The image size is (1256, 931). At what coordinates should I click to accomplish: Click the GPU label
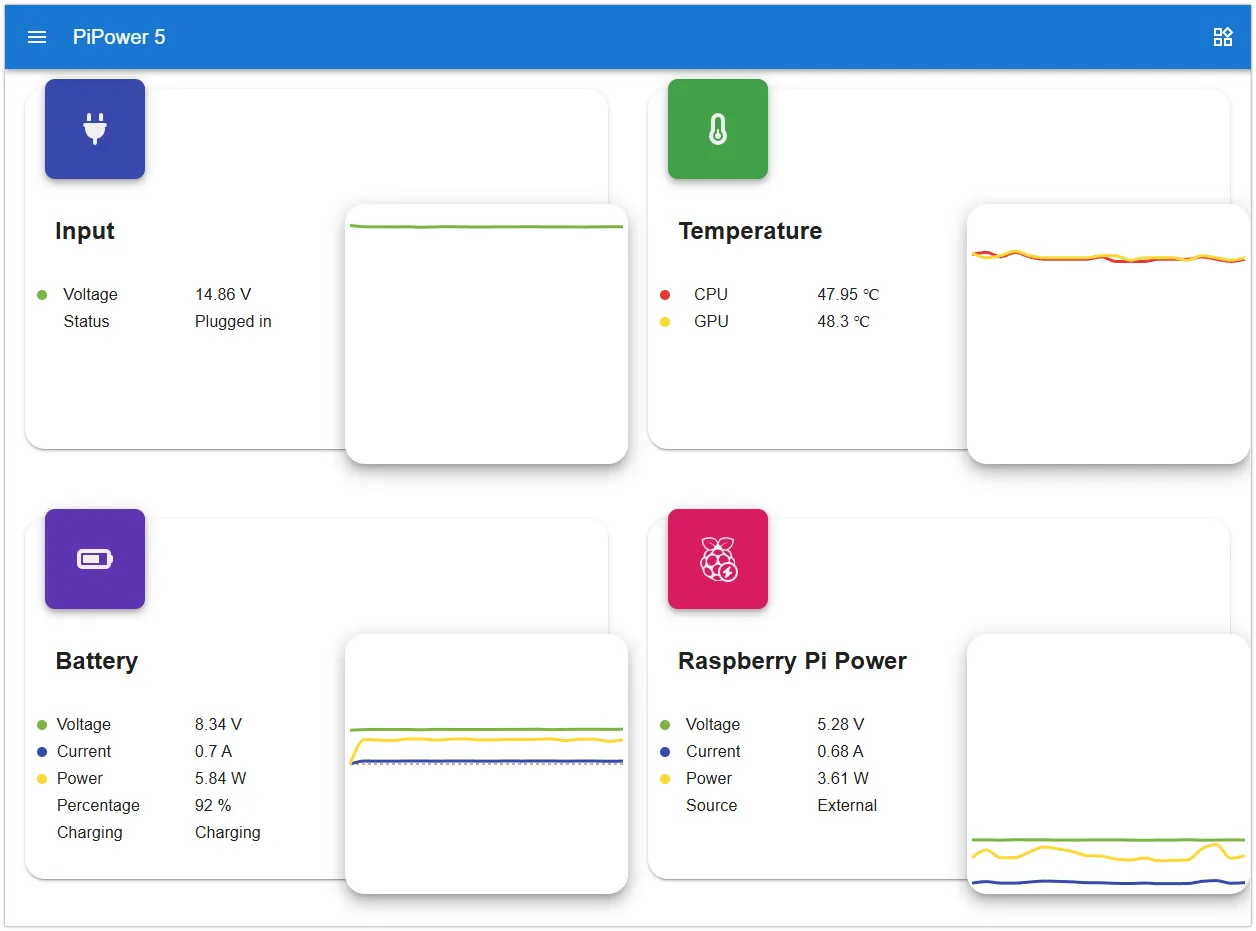pyautogui.click(x=711, y=322)
